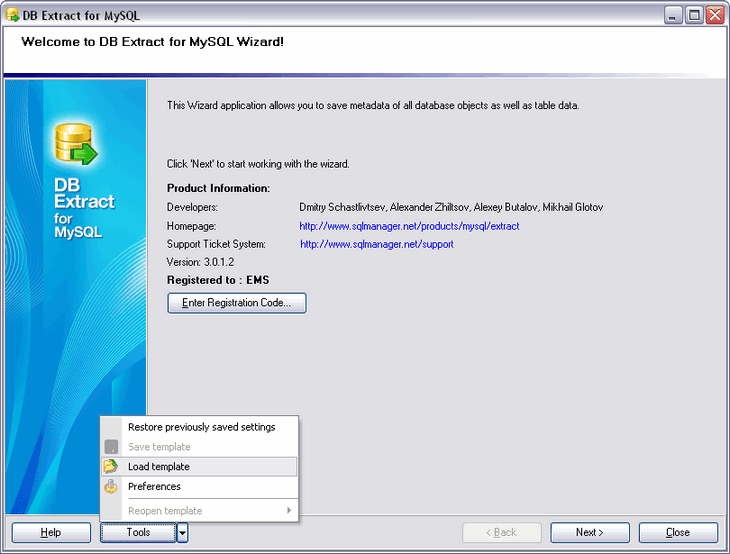
Task: Click the DB Extract title bar icon
Action: [12, 15]
